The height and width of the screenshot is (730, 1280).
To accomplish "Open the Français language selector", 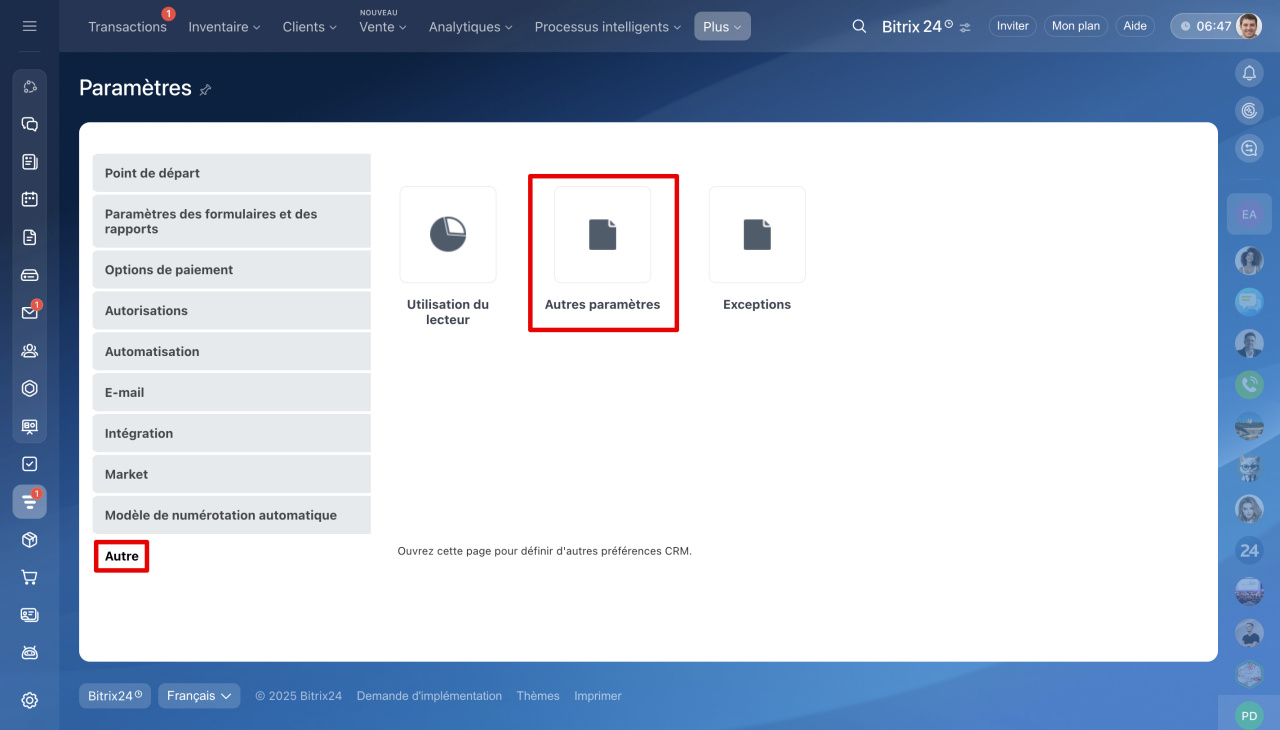I will click(x=199, y=696).
